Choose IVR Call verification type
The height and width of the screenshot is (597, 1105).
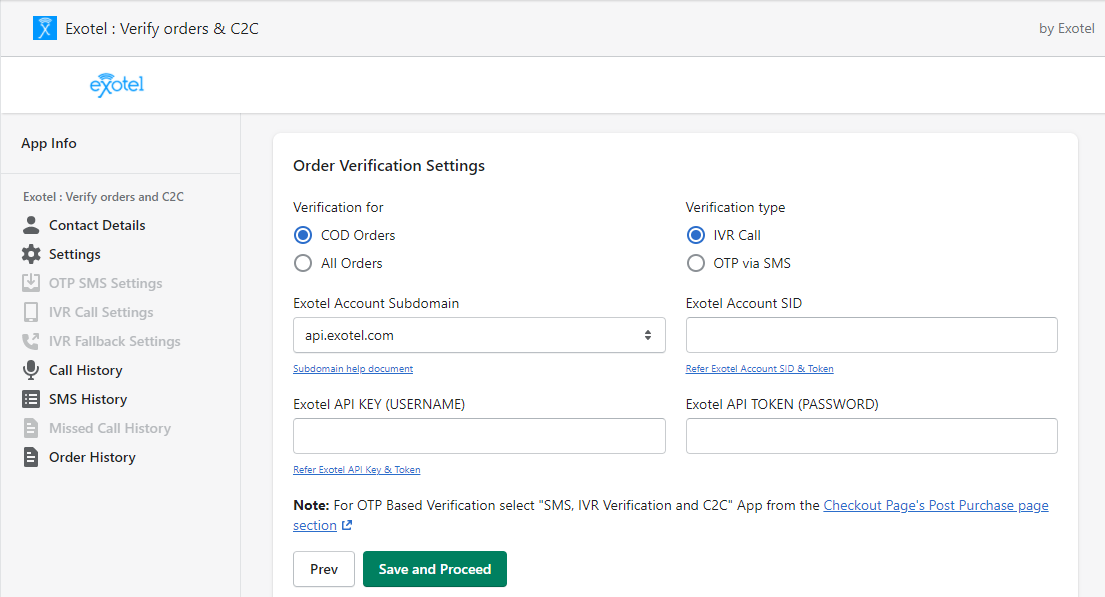pos(696,235)
